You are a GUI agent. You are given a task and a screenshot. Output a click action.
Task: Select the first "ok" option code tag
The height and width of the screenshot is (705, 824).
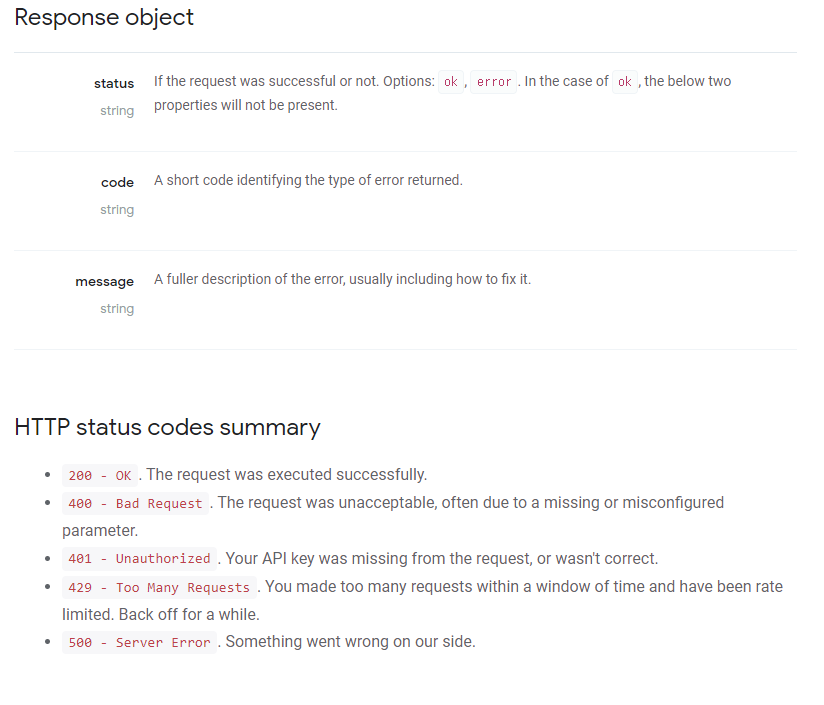(451, 82)
